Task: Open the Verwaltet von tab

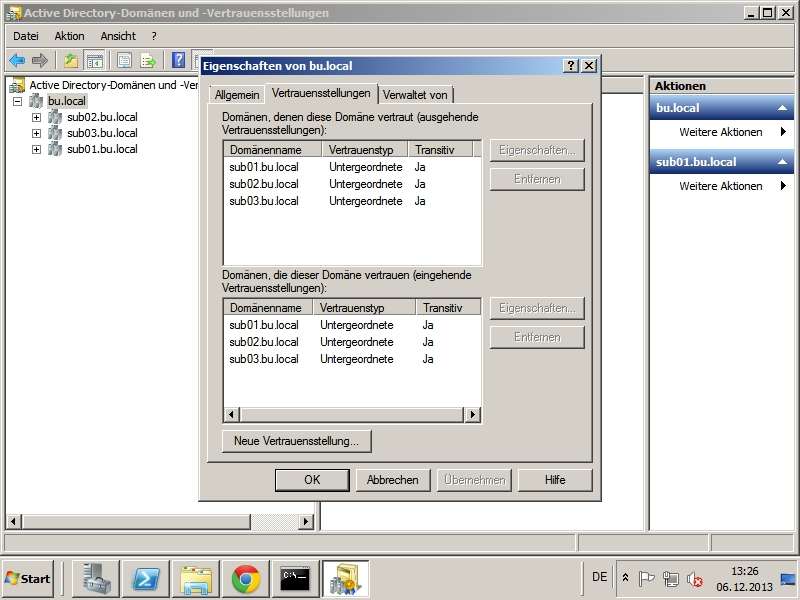Action: [x=416, y=95]
